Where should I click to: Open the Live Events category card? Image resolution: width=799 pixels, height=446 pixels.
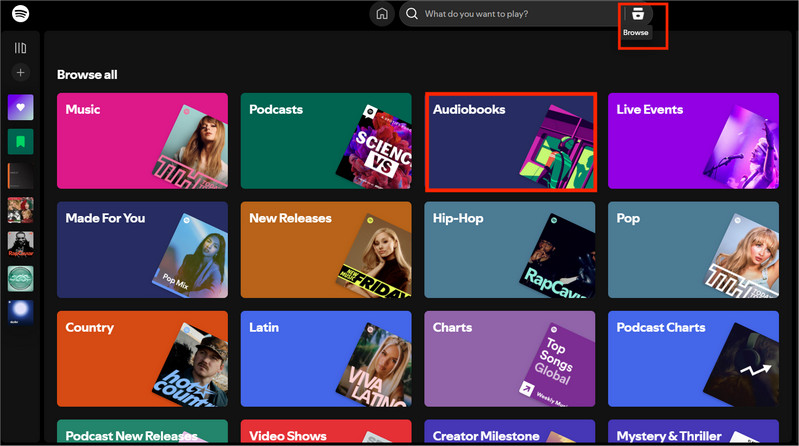point(693,141)
